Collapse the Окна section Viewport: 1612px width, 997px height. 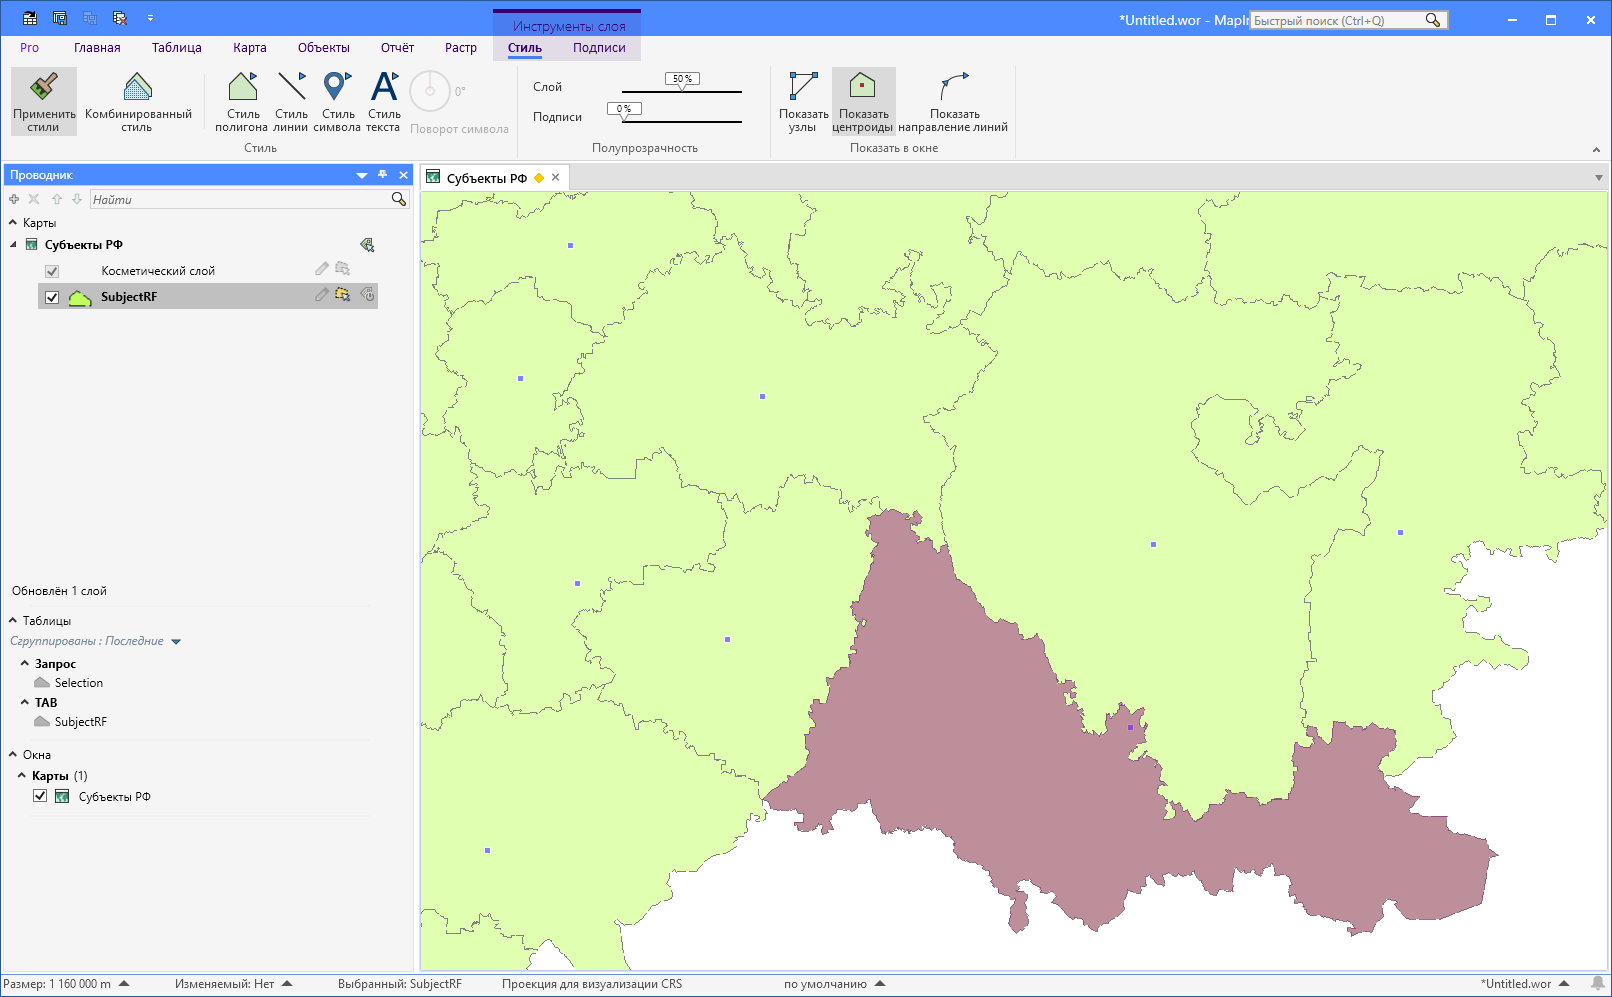click(13, 755)
